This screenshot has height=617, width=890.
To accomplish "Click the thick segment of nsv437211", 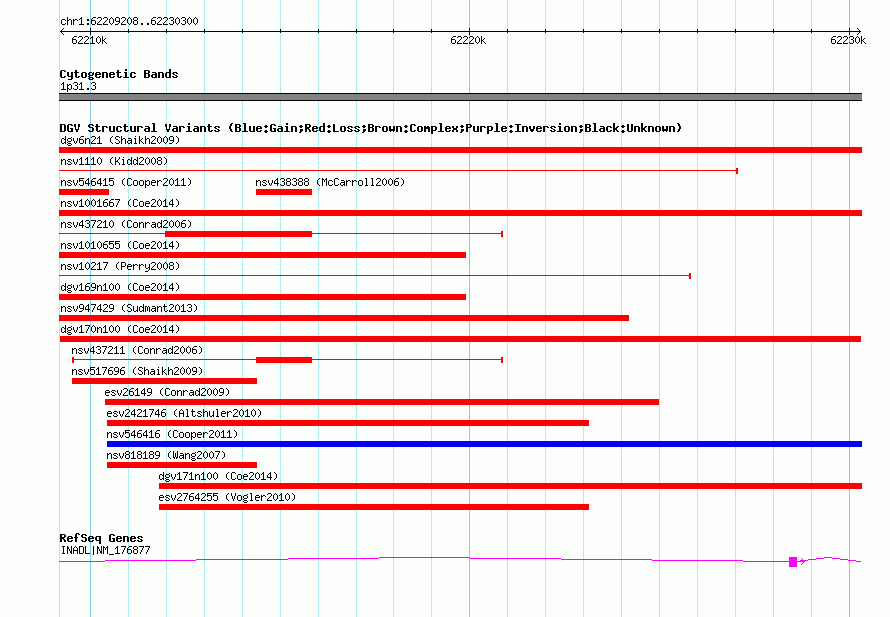I will 284,360.
